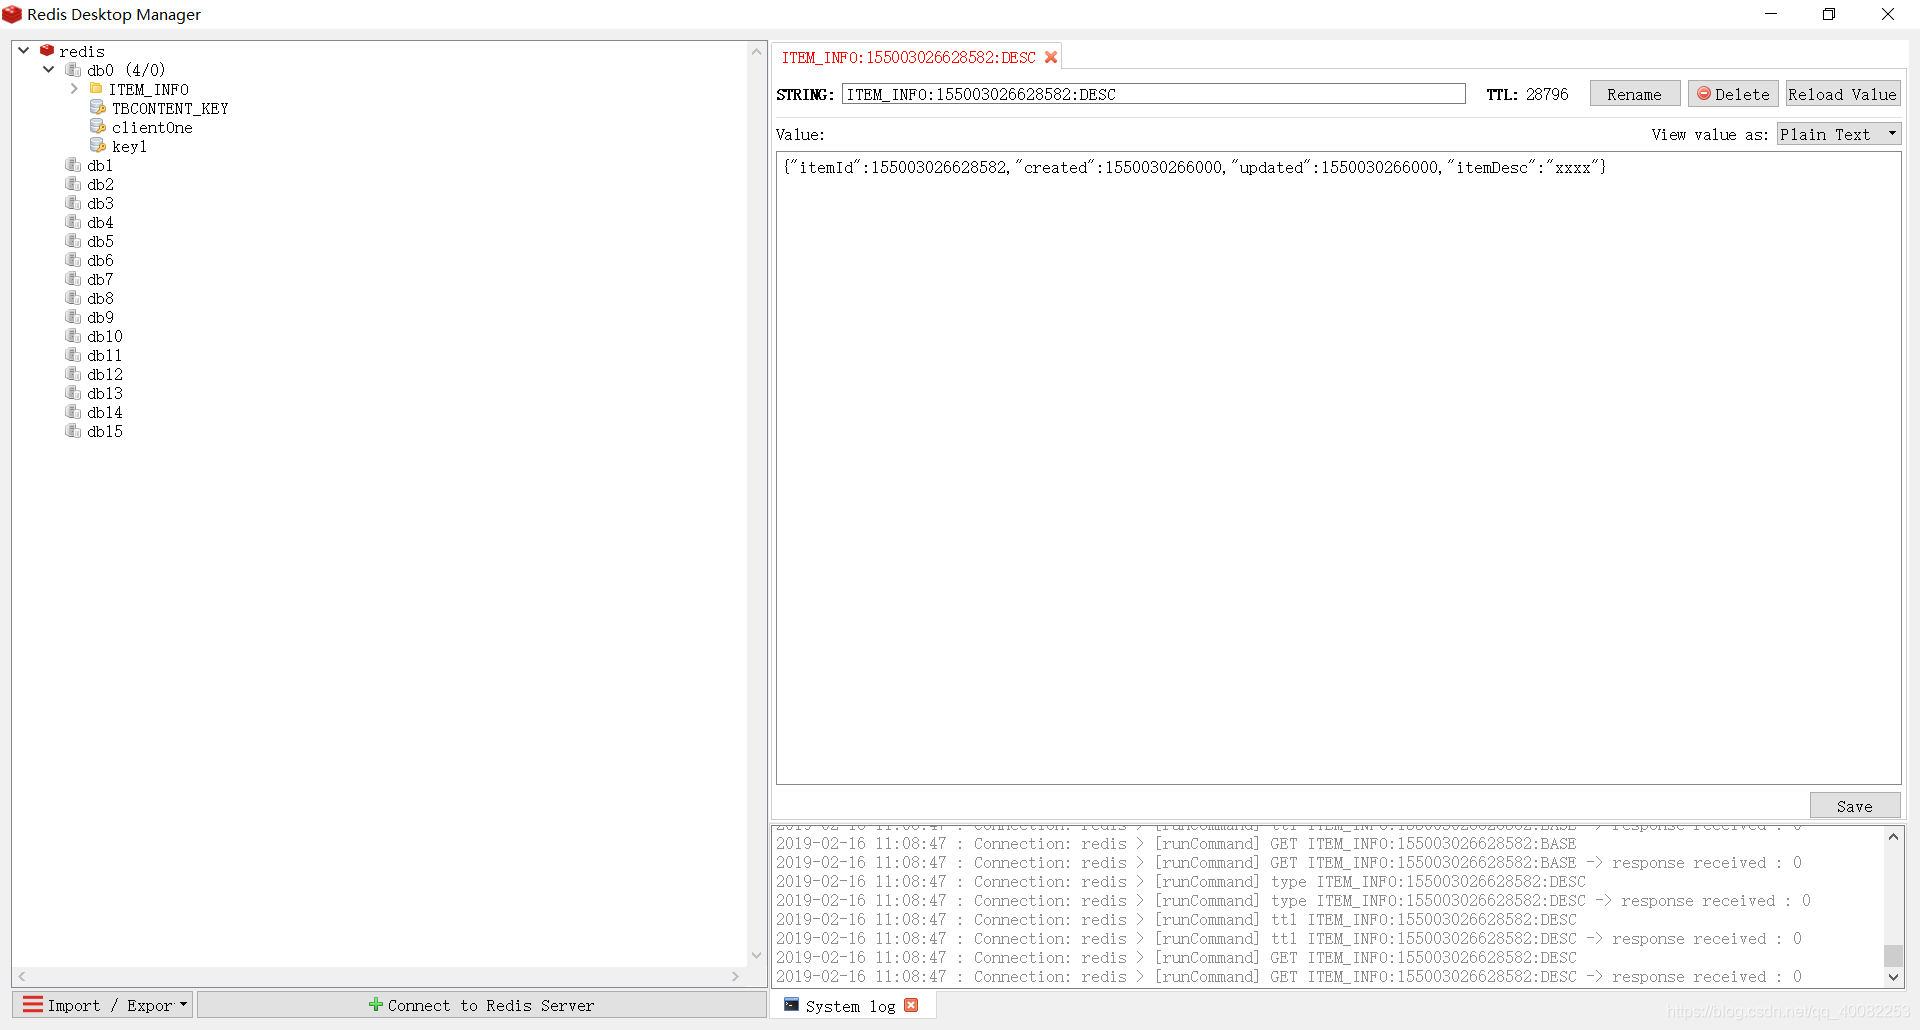Select the db15 label in tree
This screenshot has width=1920, height=1030.
[104, 431]
